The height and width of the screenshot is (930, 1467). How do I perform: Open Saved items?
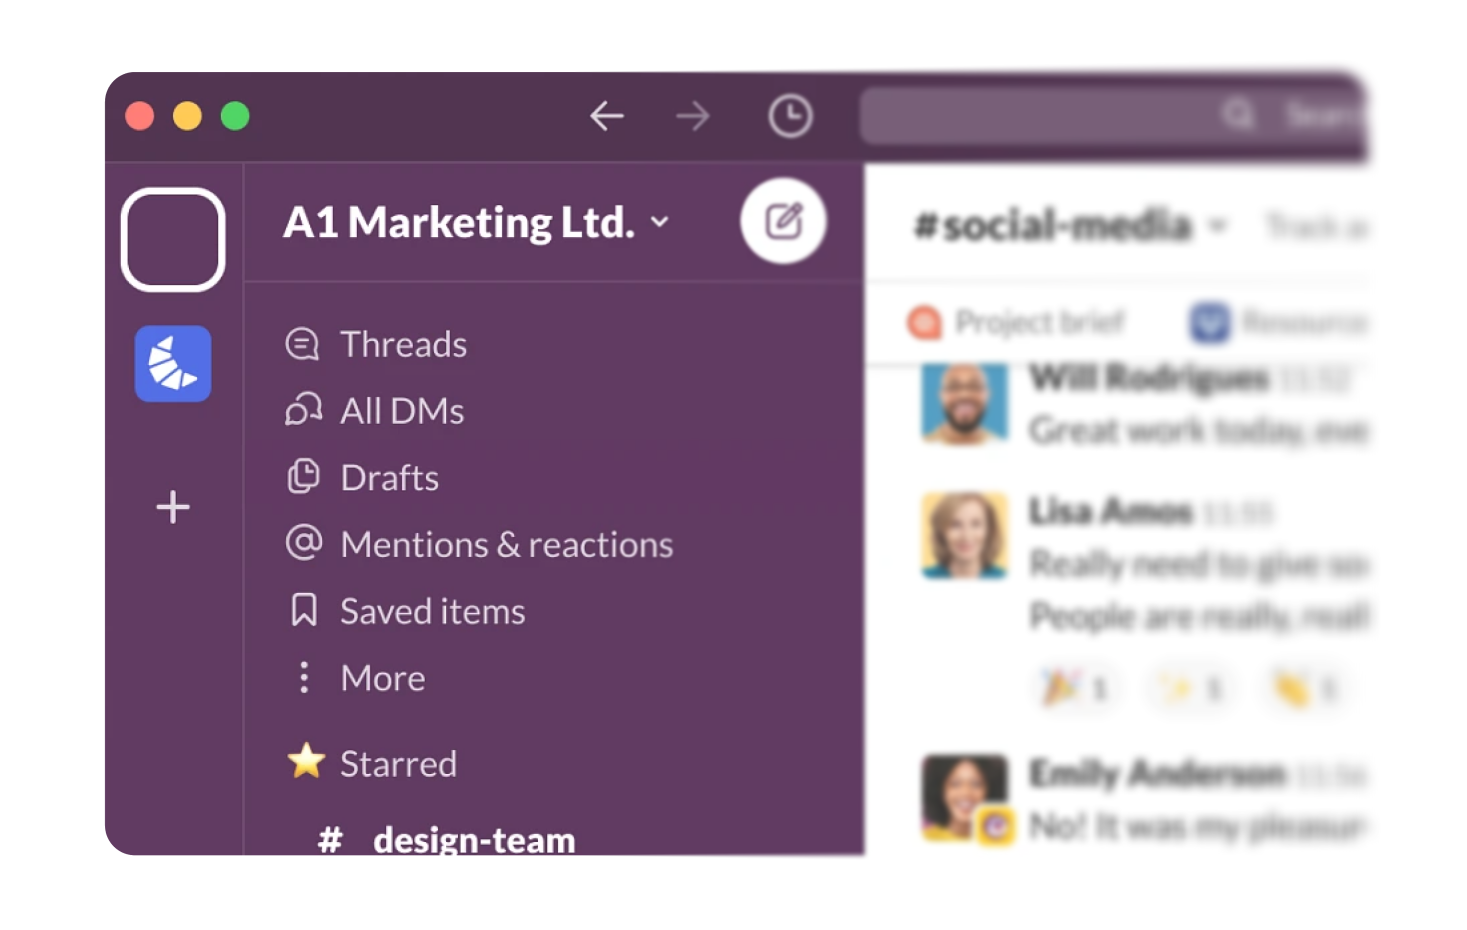pyautogui.click(x=432, y=611)
